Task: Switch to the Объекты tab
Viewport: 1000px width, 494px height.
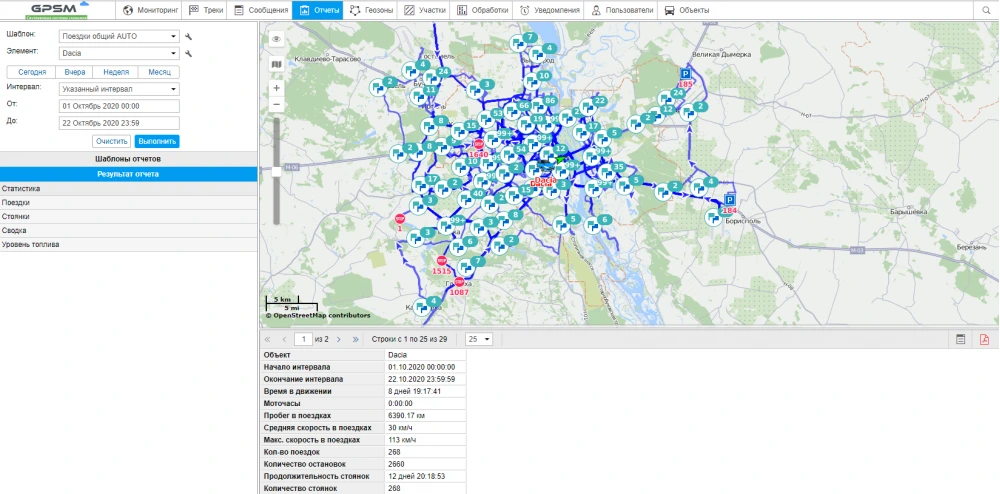Action: pos(687,10)
